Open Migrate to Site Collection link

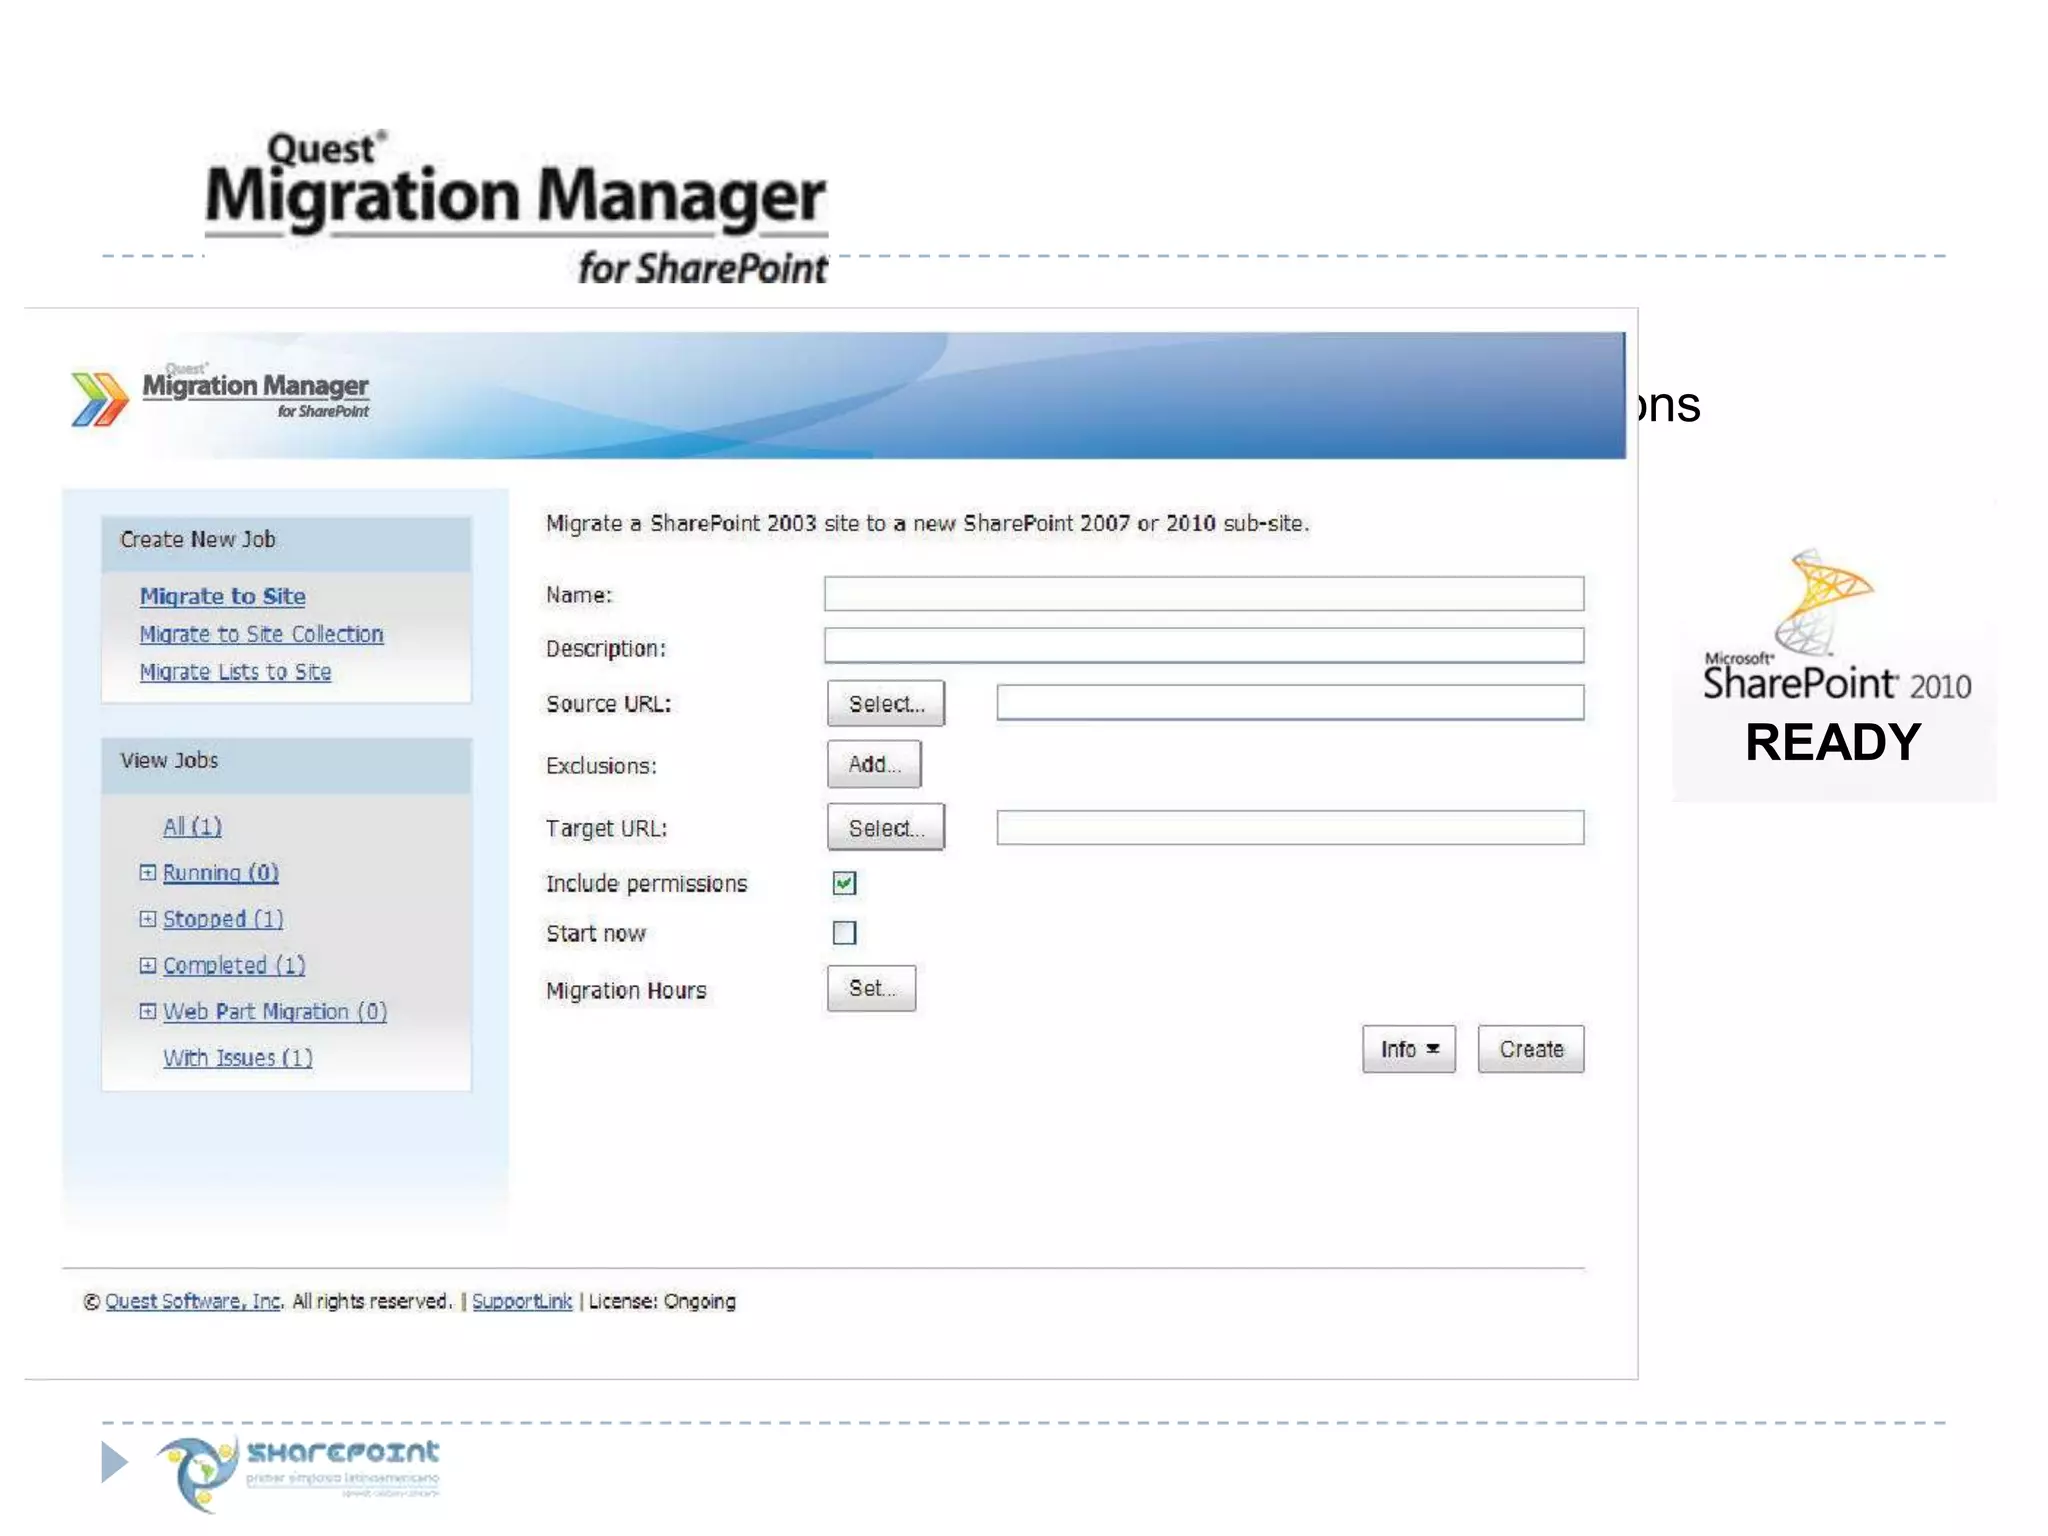[x=261, y=634]
